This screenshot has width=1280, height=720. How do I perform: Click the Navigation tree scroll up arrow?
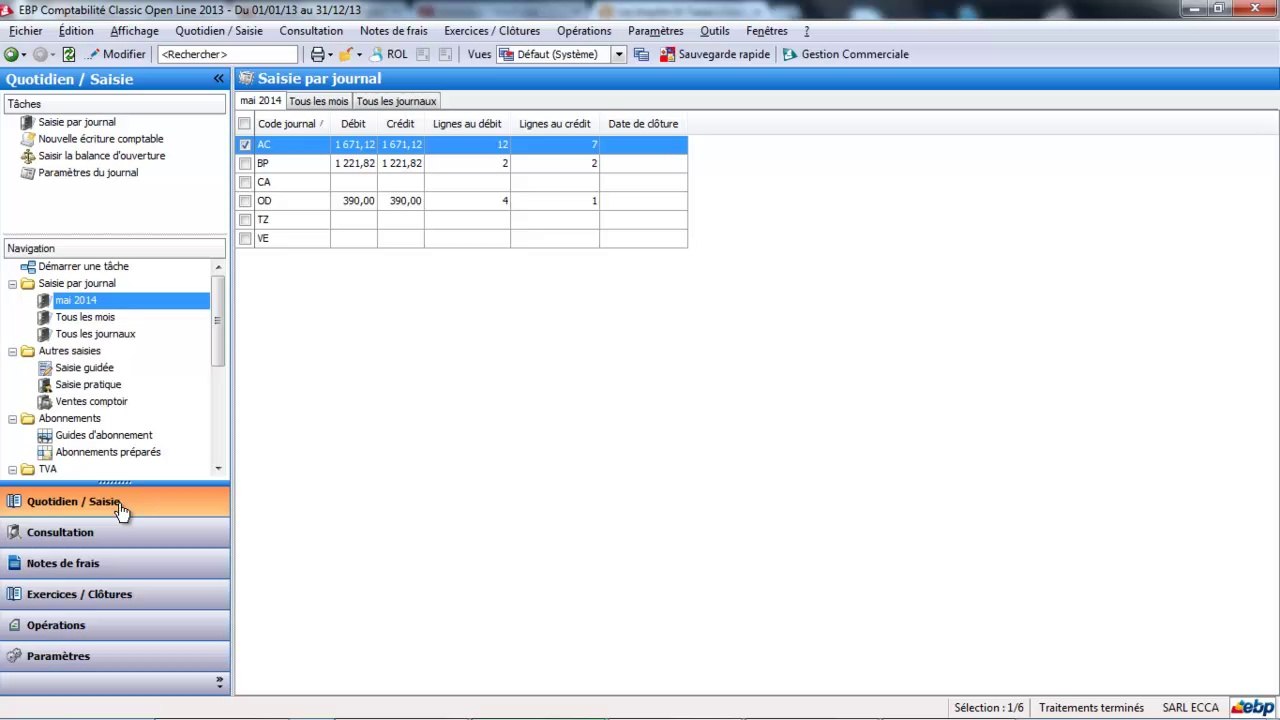coord(218,267)
